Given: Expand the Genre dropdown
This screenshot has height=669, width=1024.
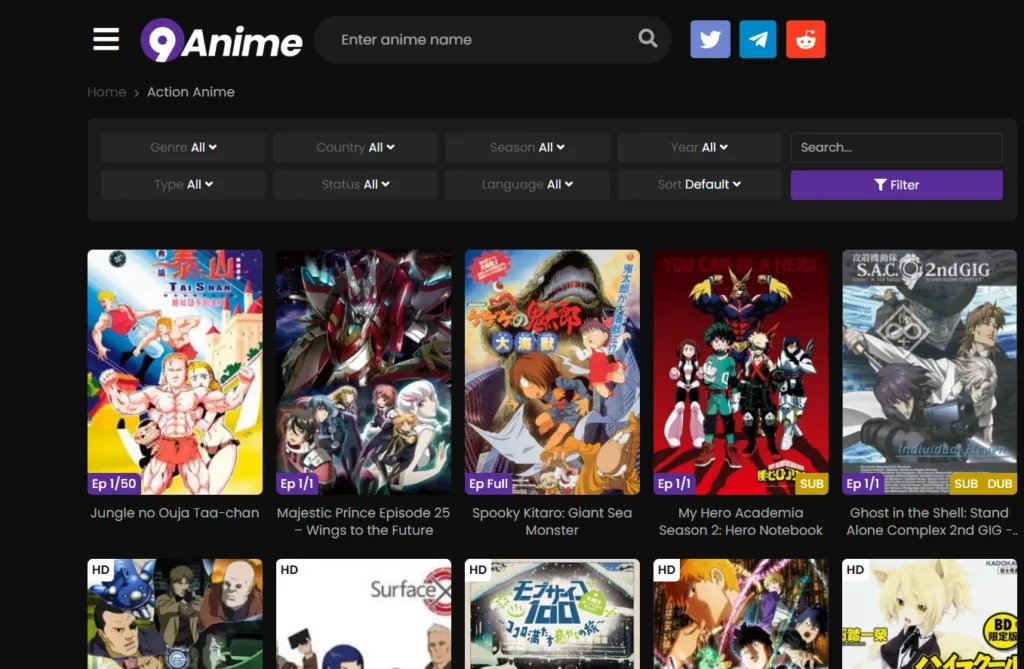Looking at the screenshot, I should [182, 147].
